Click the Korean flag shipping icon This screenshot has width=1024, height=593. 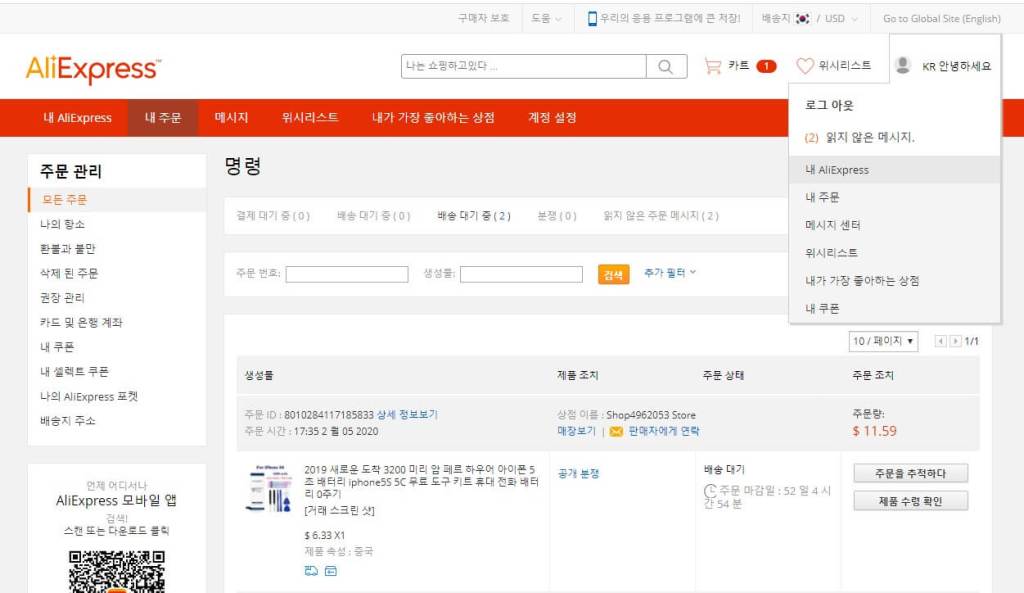coord(803,18)
